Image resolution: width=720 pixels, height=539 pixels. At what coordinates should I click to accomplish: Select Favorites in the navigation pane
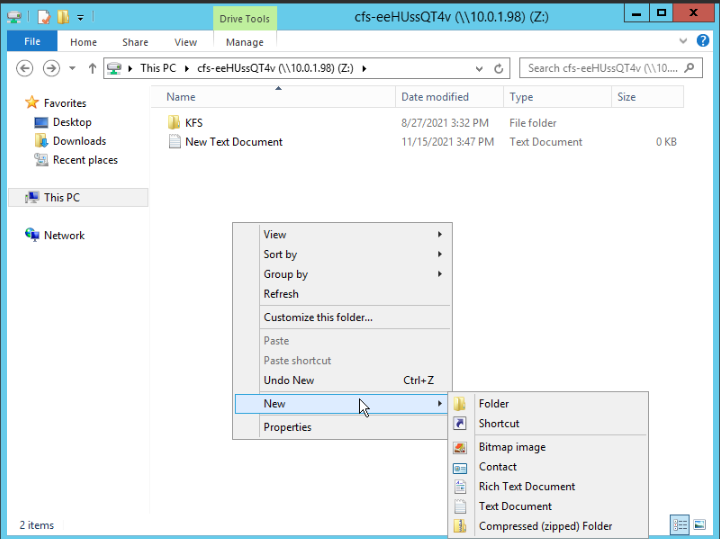65,103
